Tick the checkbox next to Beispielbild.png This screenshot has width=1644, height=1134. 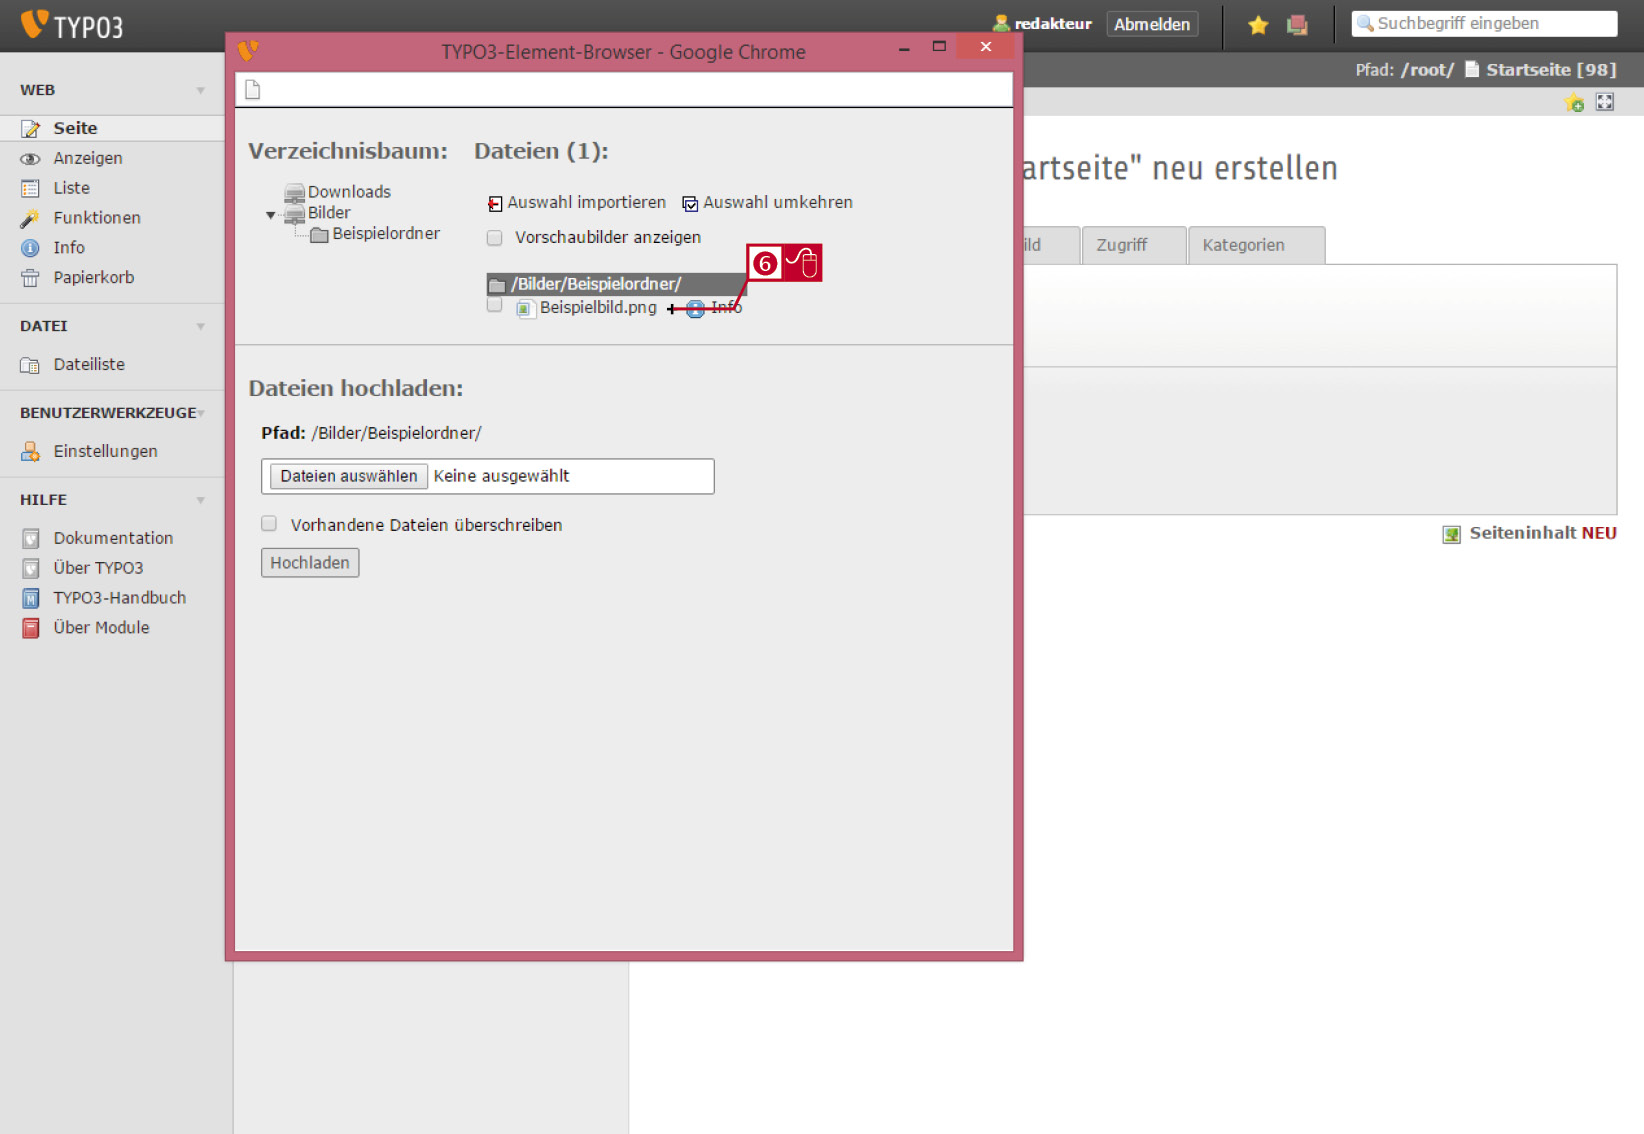click(x=494, y=305)
